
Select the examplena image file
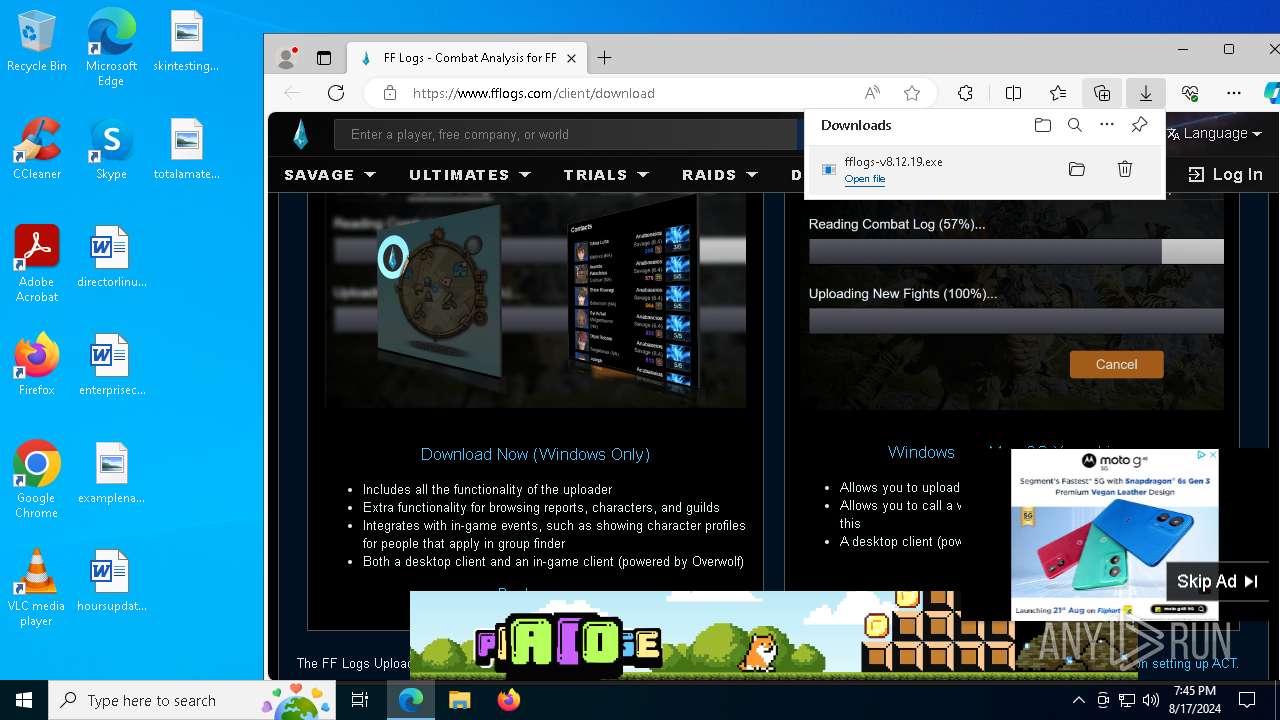111,473
